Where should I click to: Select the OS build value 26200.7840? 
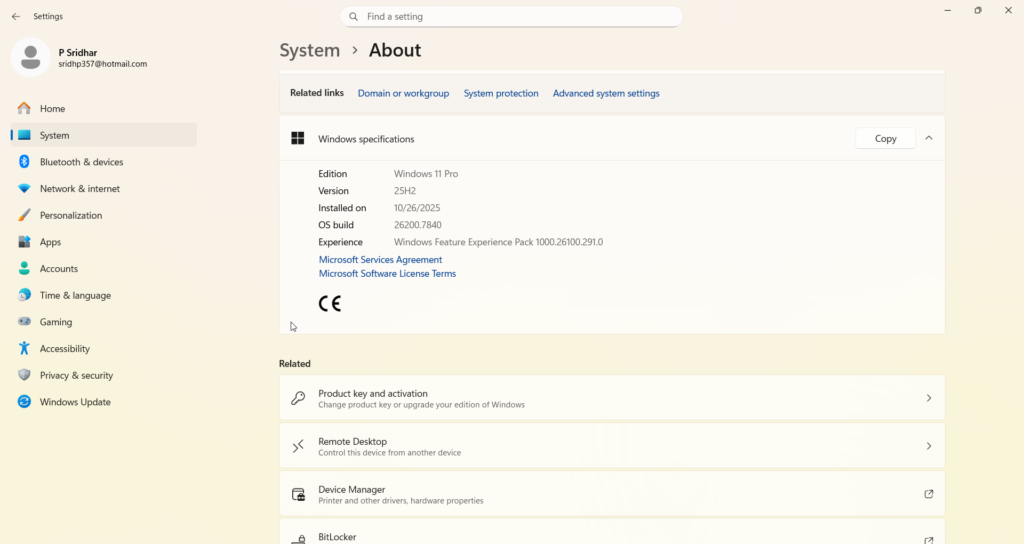(417, 225)
